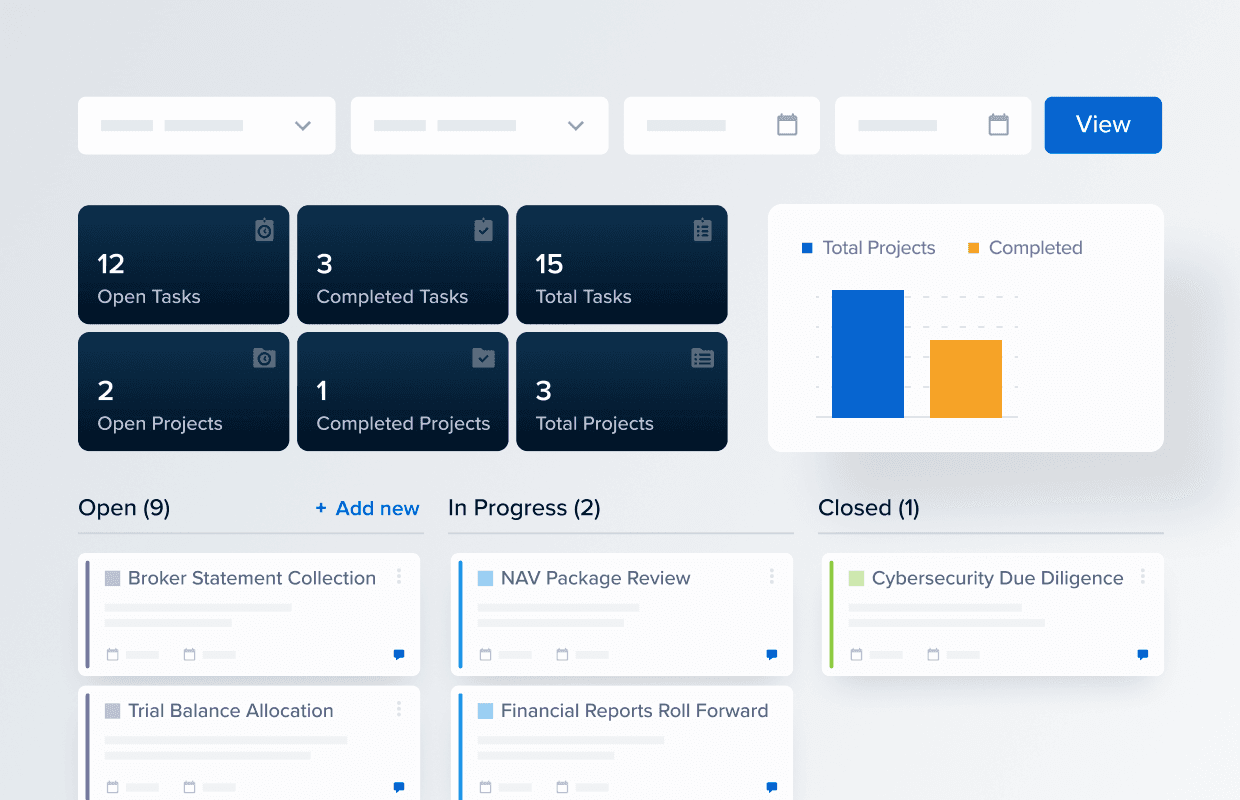Open the three-dot menu on NAV Package Review
This screenshot has height=800, width=1240.
(x=771, y=577)
